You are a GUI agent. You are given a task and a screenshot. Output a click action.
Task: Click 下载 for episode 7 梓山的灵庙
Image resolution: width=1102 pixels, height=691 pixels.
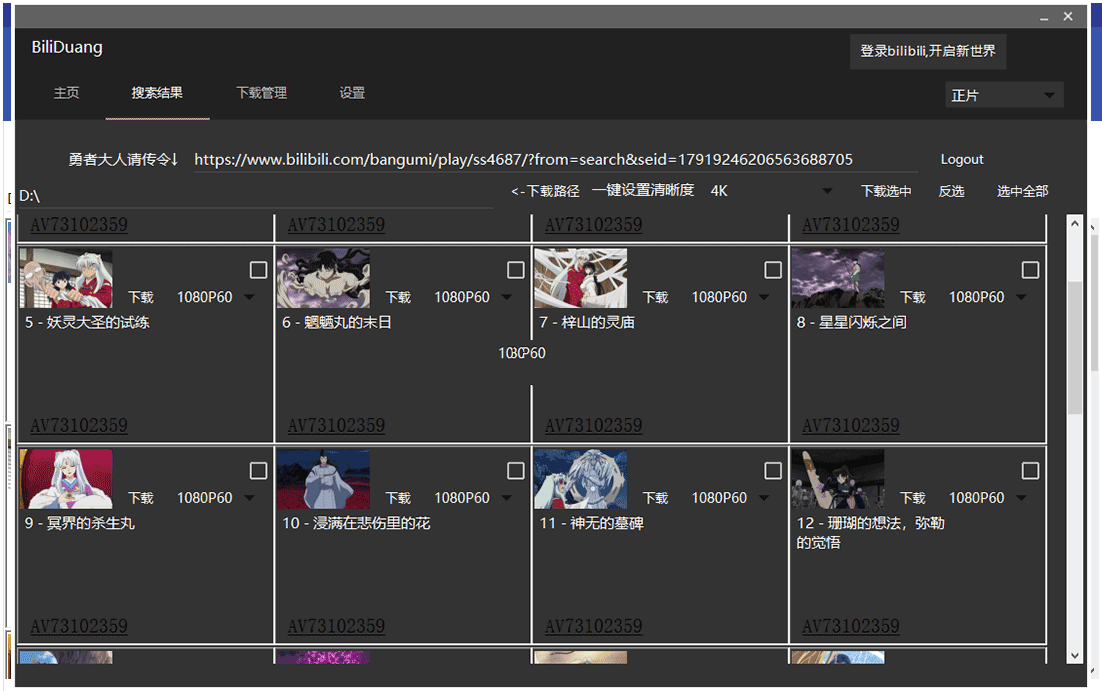tap(656, 297)
